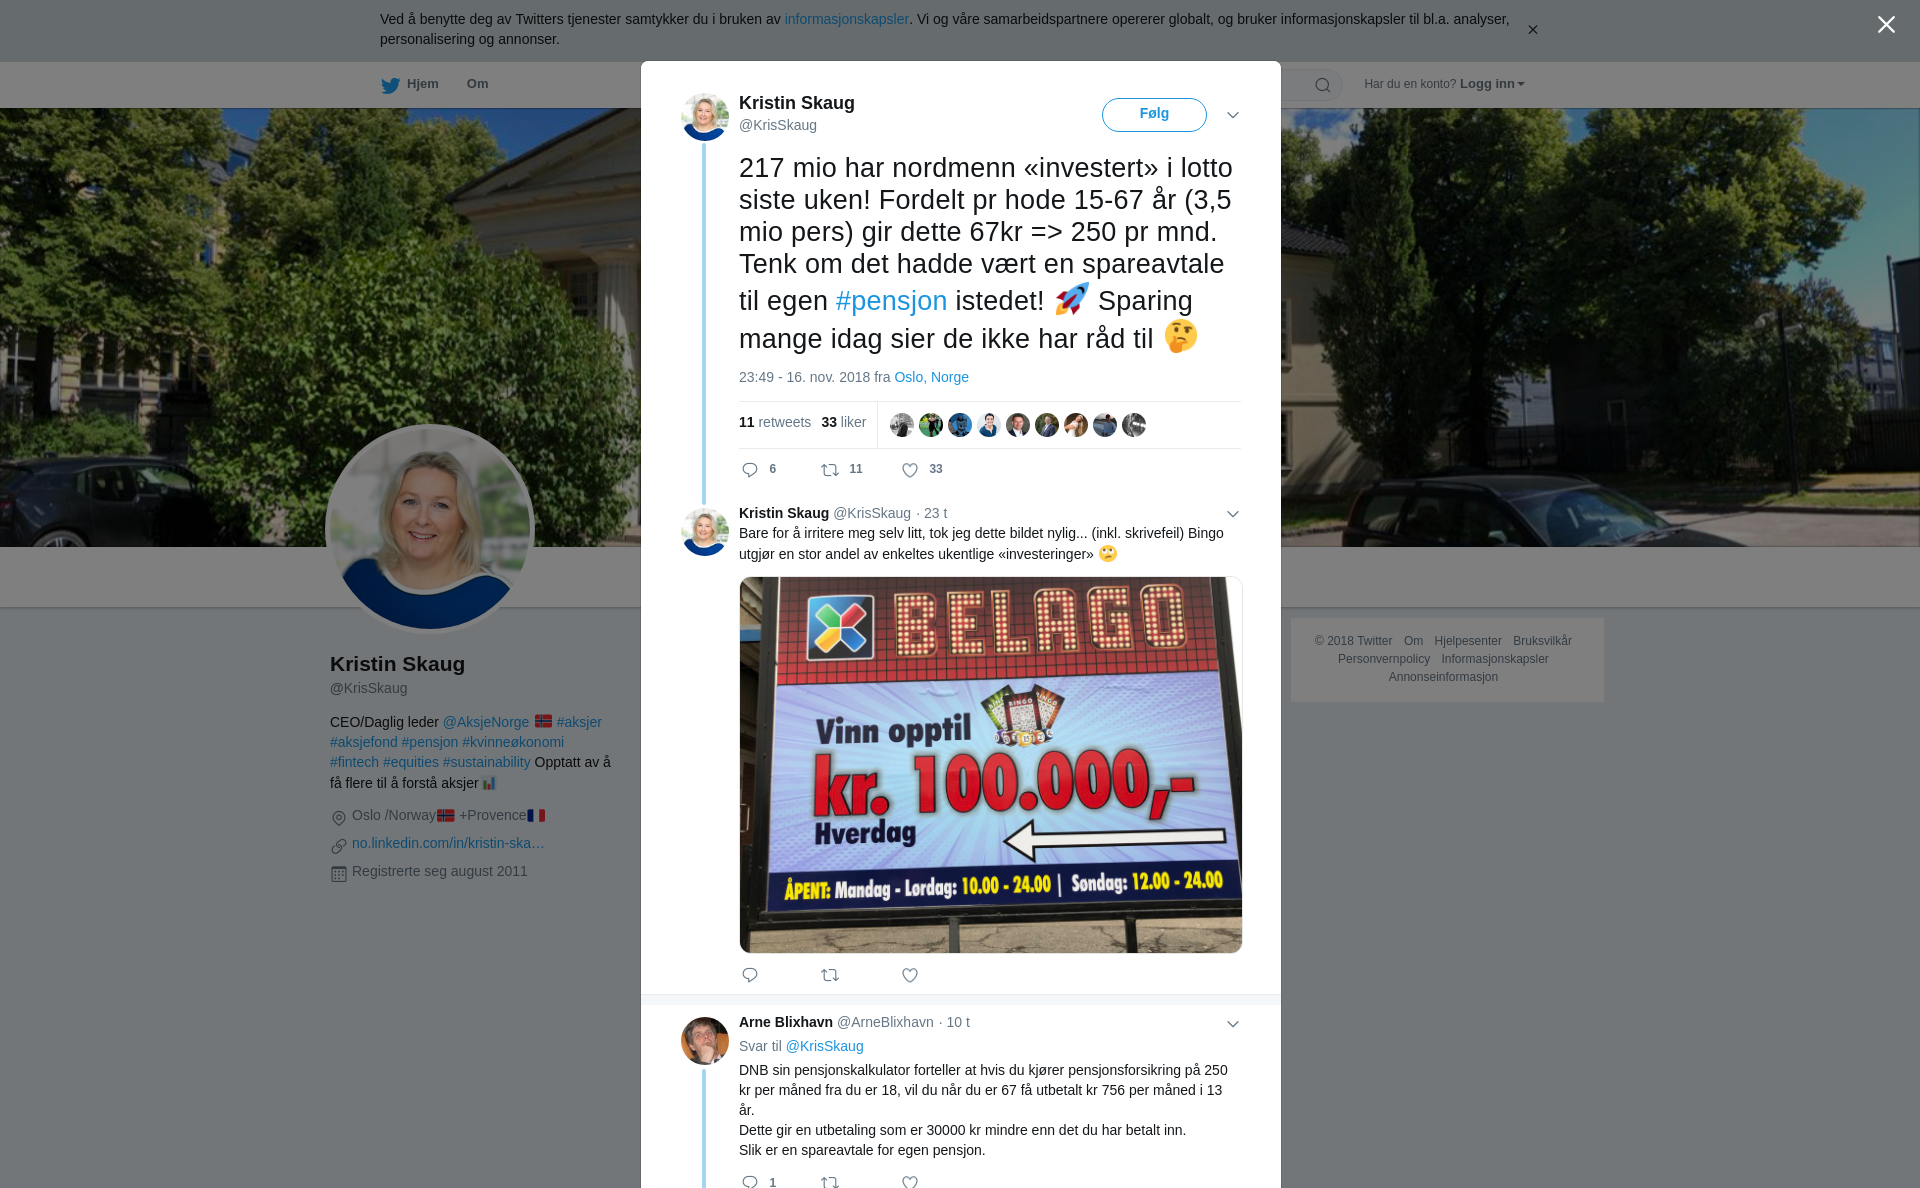Image resolution: width=1920 pixels, height=1188 pixels.
Task: Open the Belago sign photo
Action: (991, 765)
